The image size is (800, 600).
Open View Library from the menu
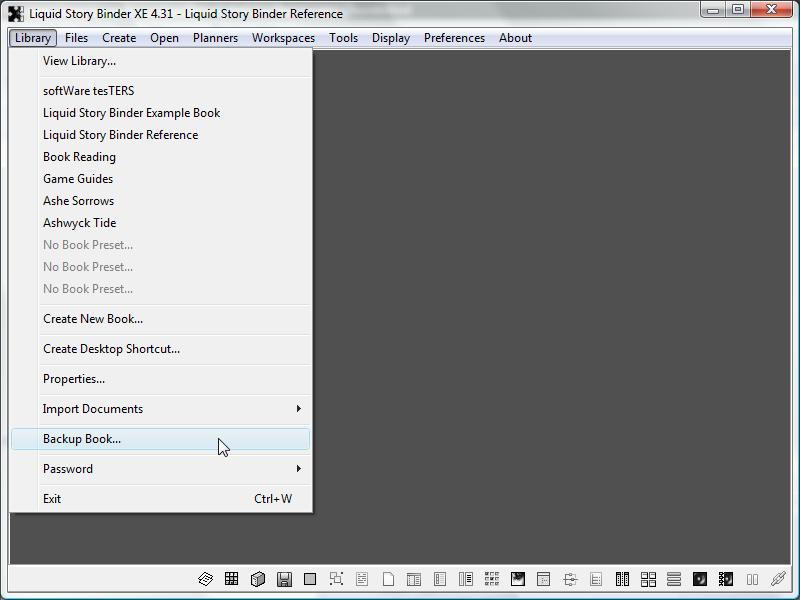79,61
